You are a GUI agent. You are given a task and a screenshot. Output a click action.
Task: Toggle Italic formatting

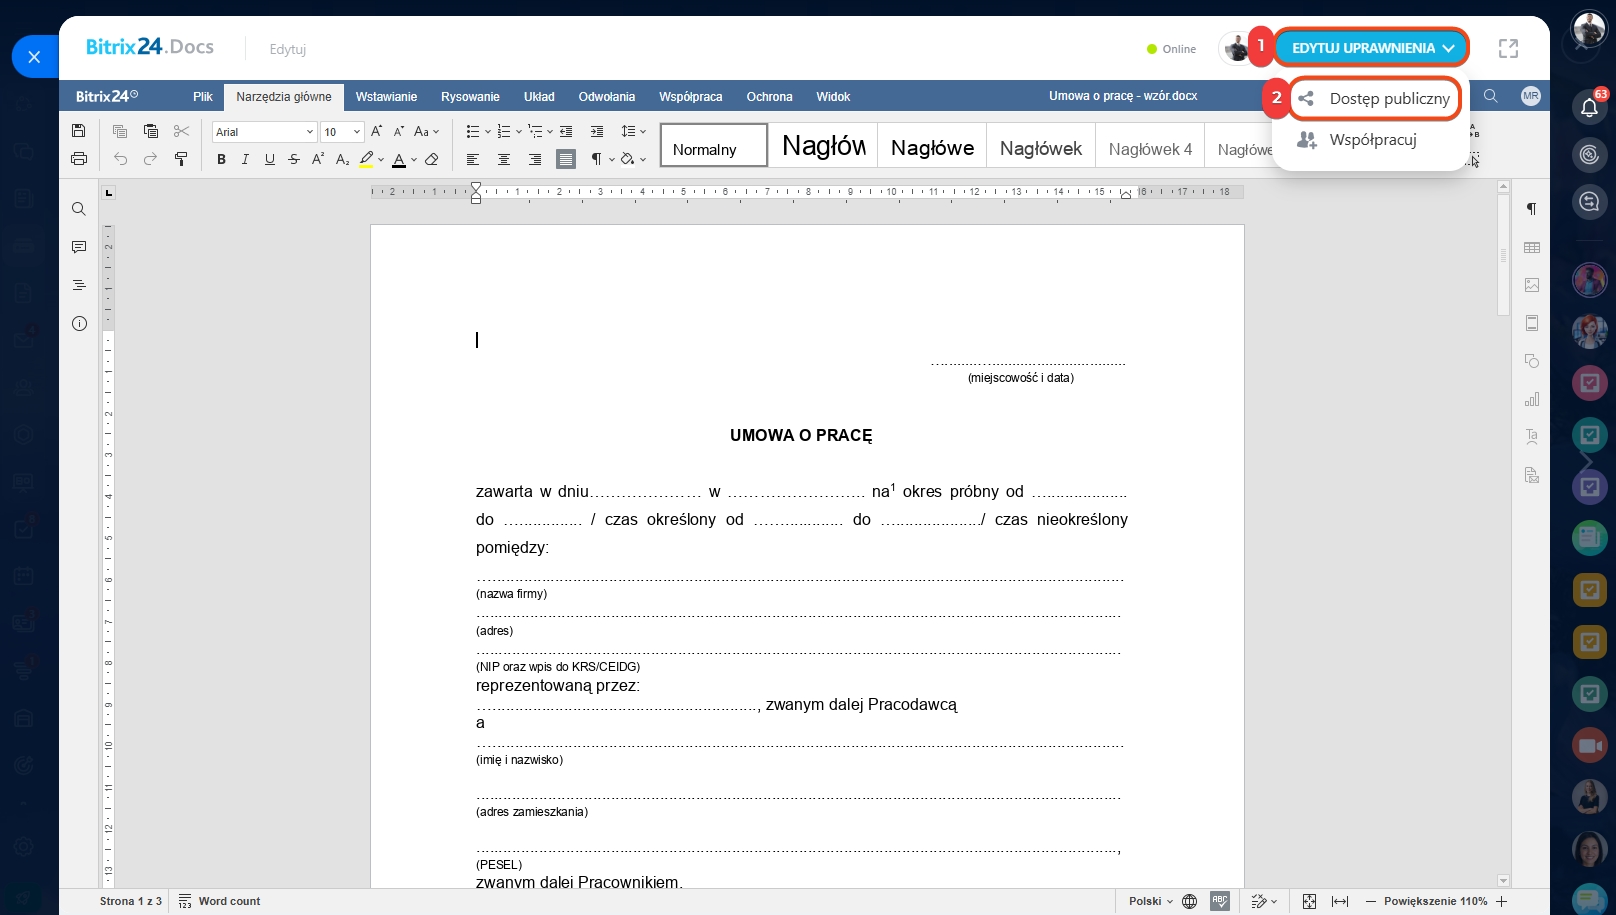[x=245, y=159]
